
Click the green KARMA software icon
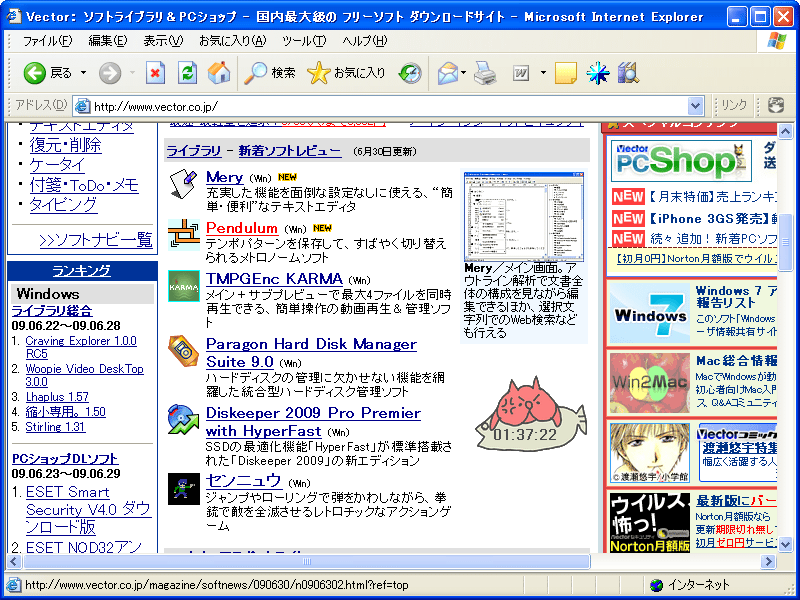pyautogui.click(x=184, y=286)
